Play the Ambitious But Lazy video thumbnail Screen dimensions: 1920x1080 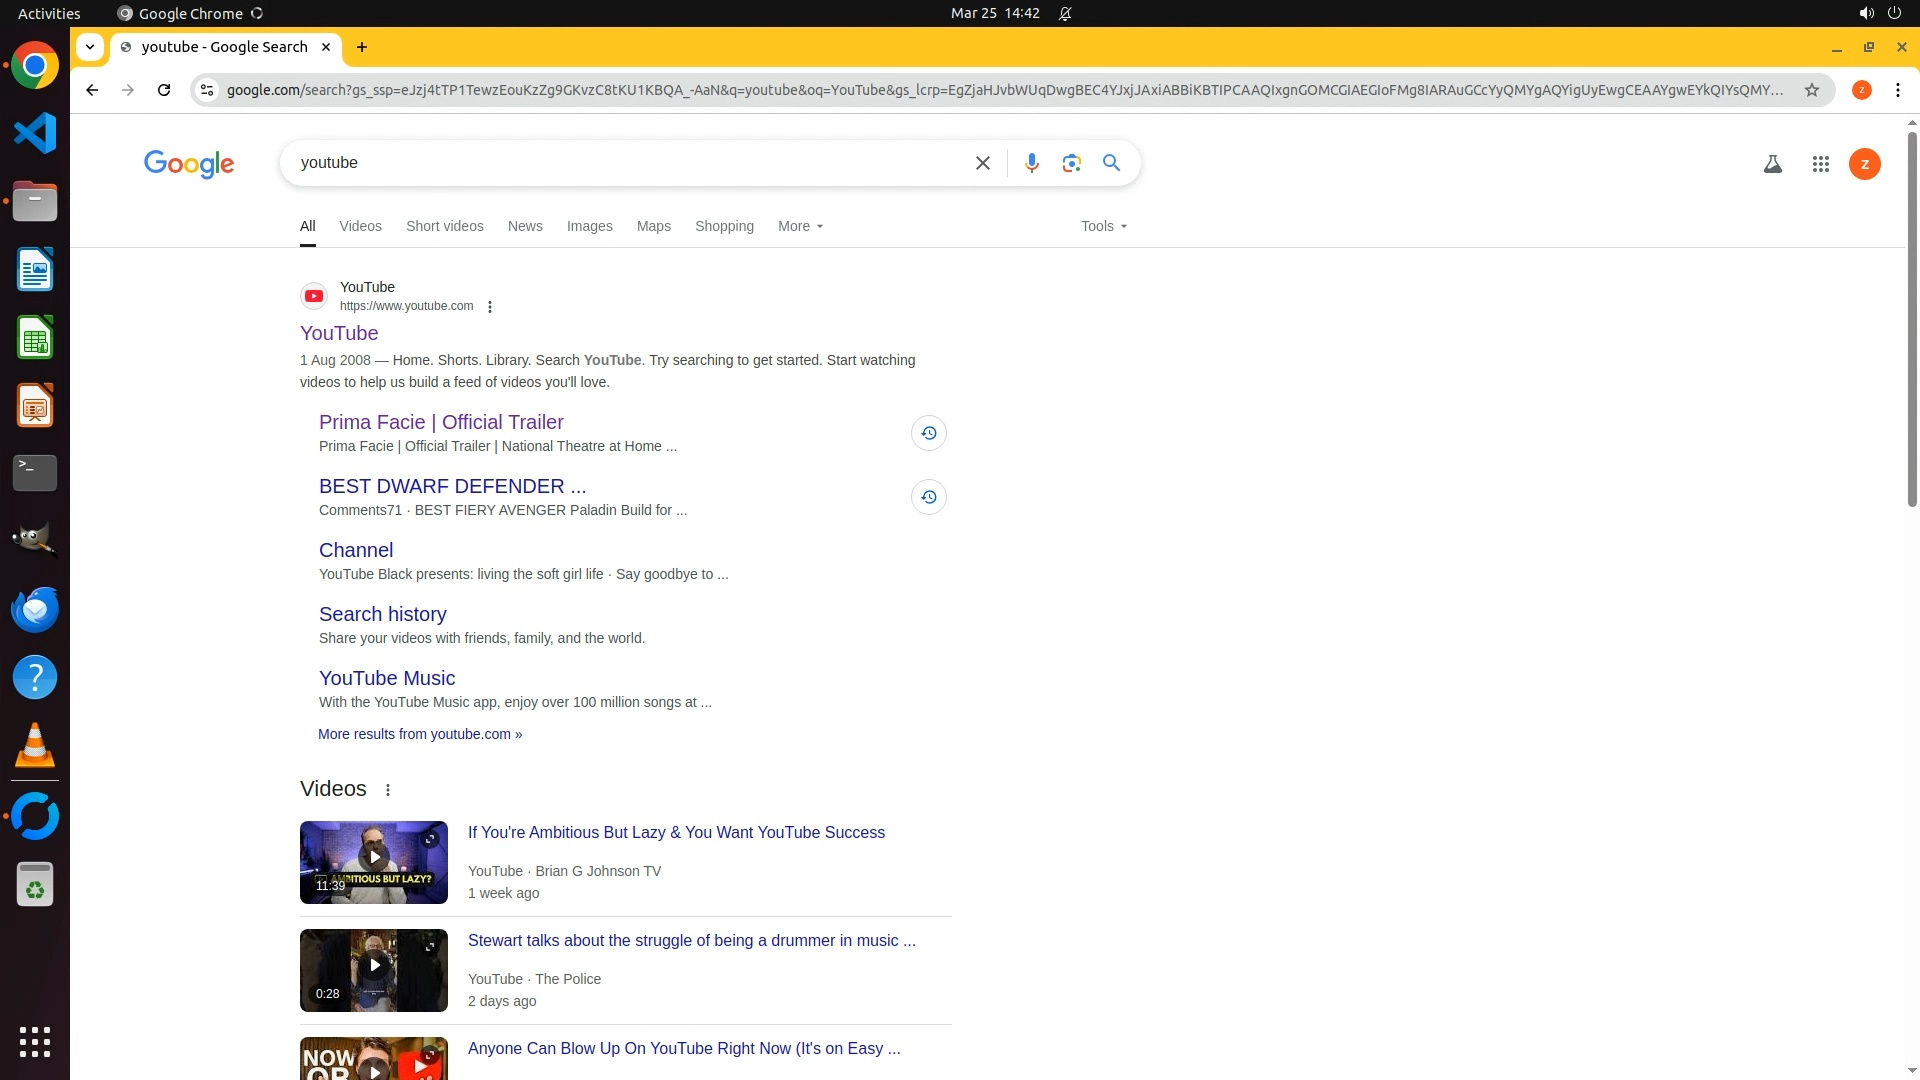click(374, 858)
